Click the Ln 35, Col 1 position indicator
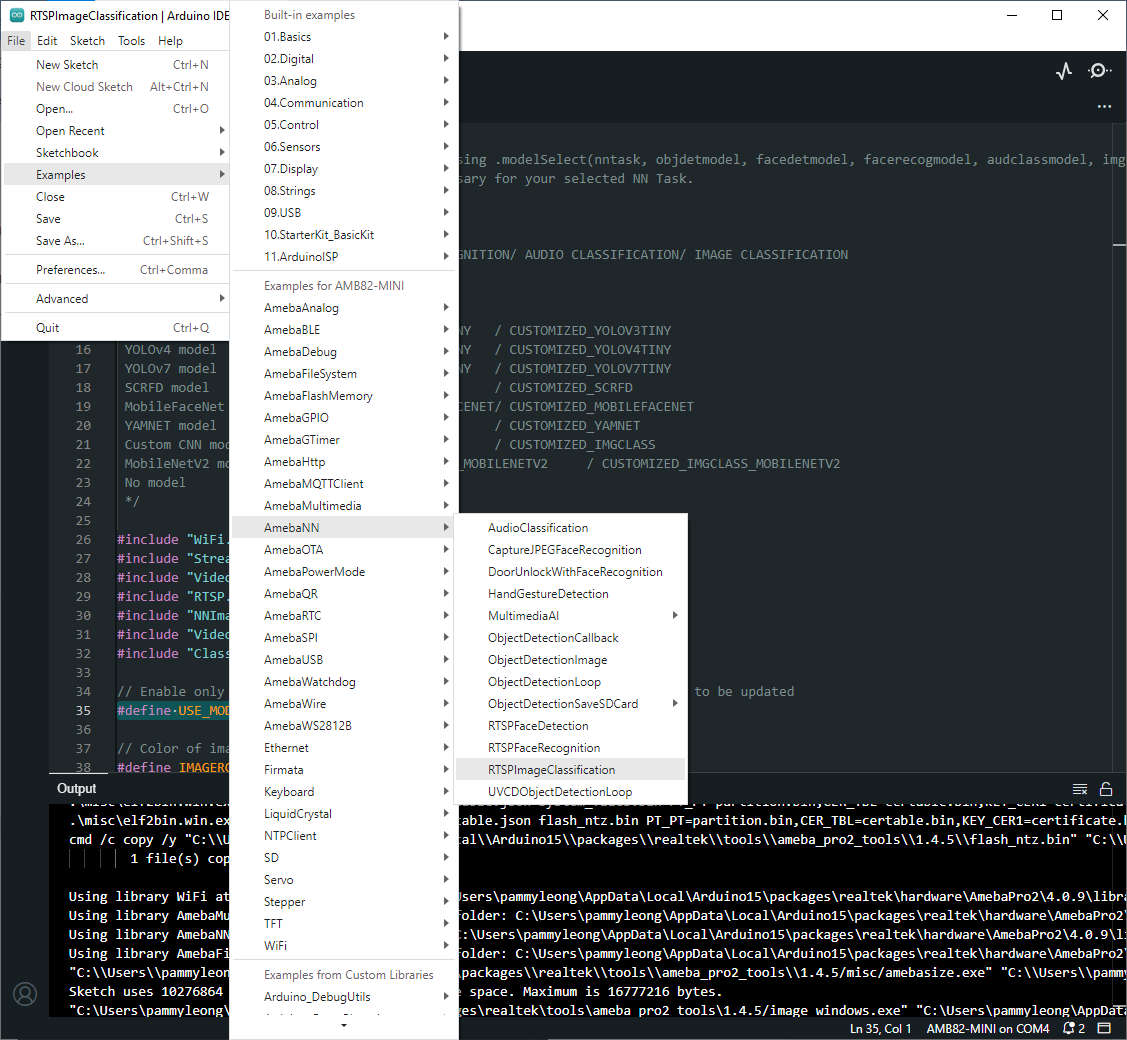 pos(880,1028)
